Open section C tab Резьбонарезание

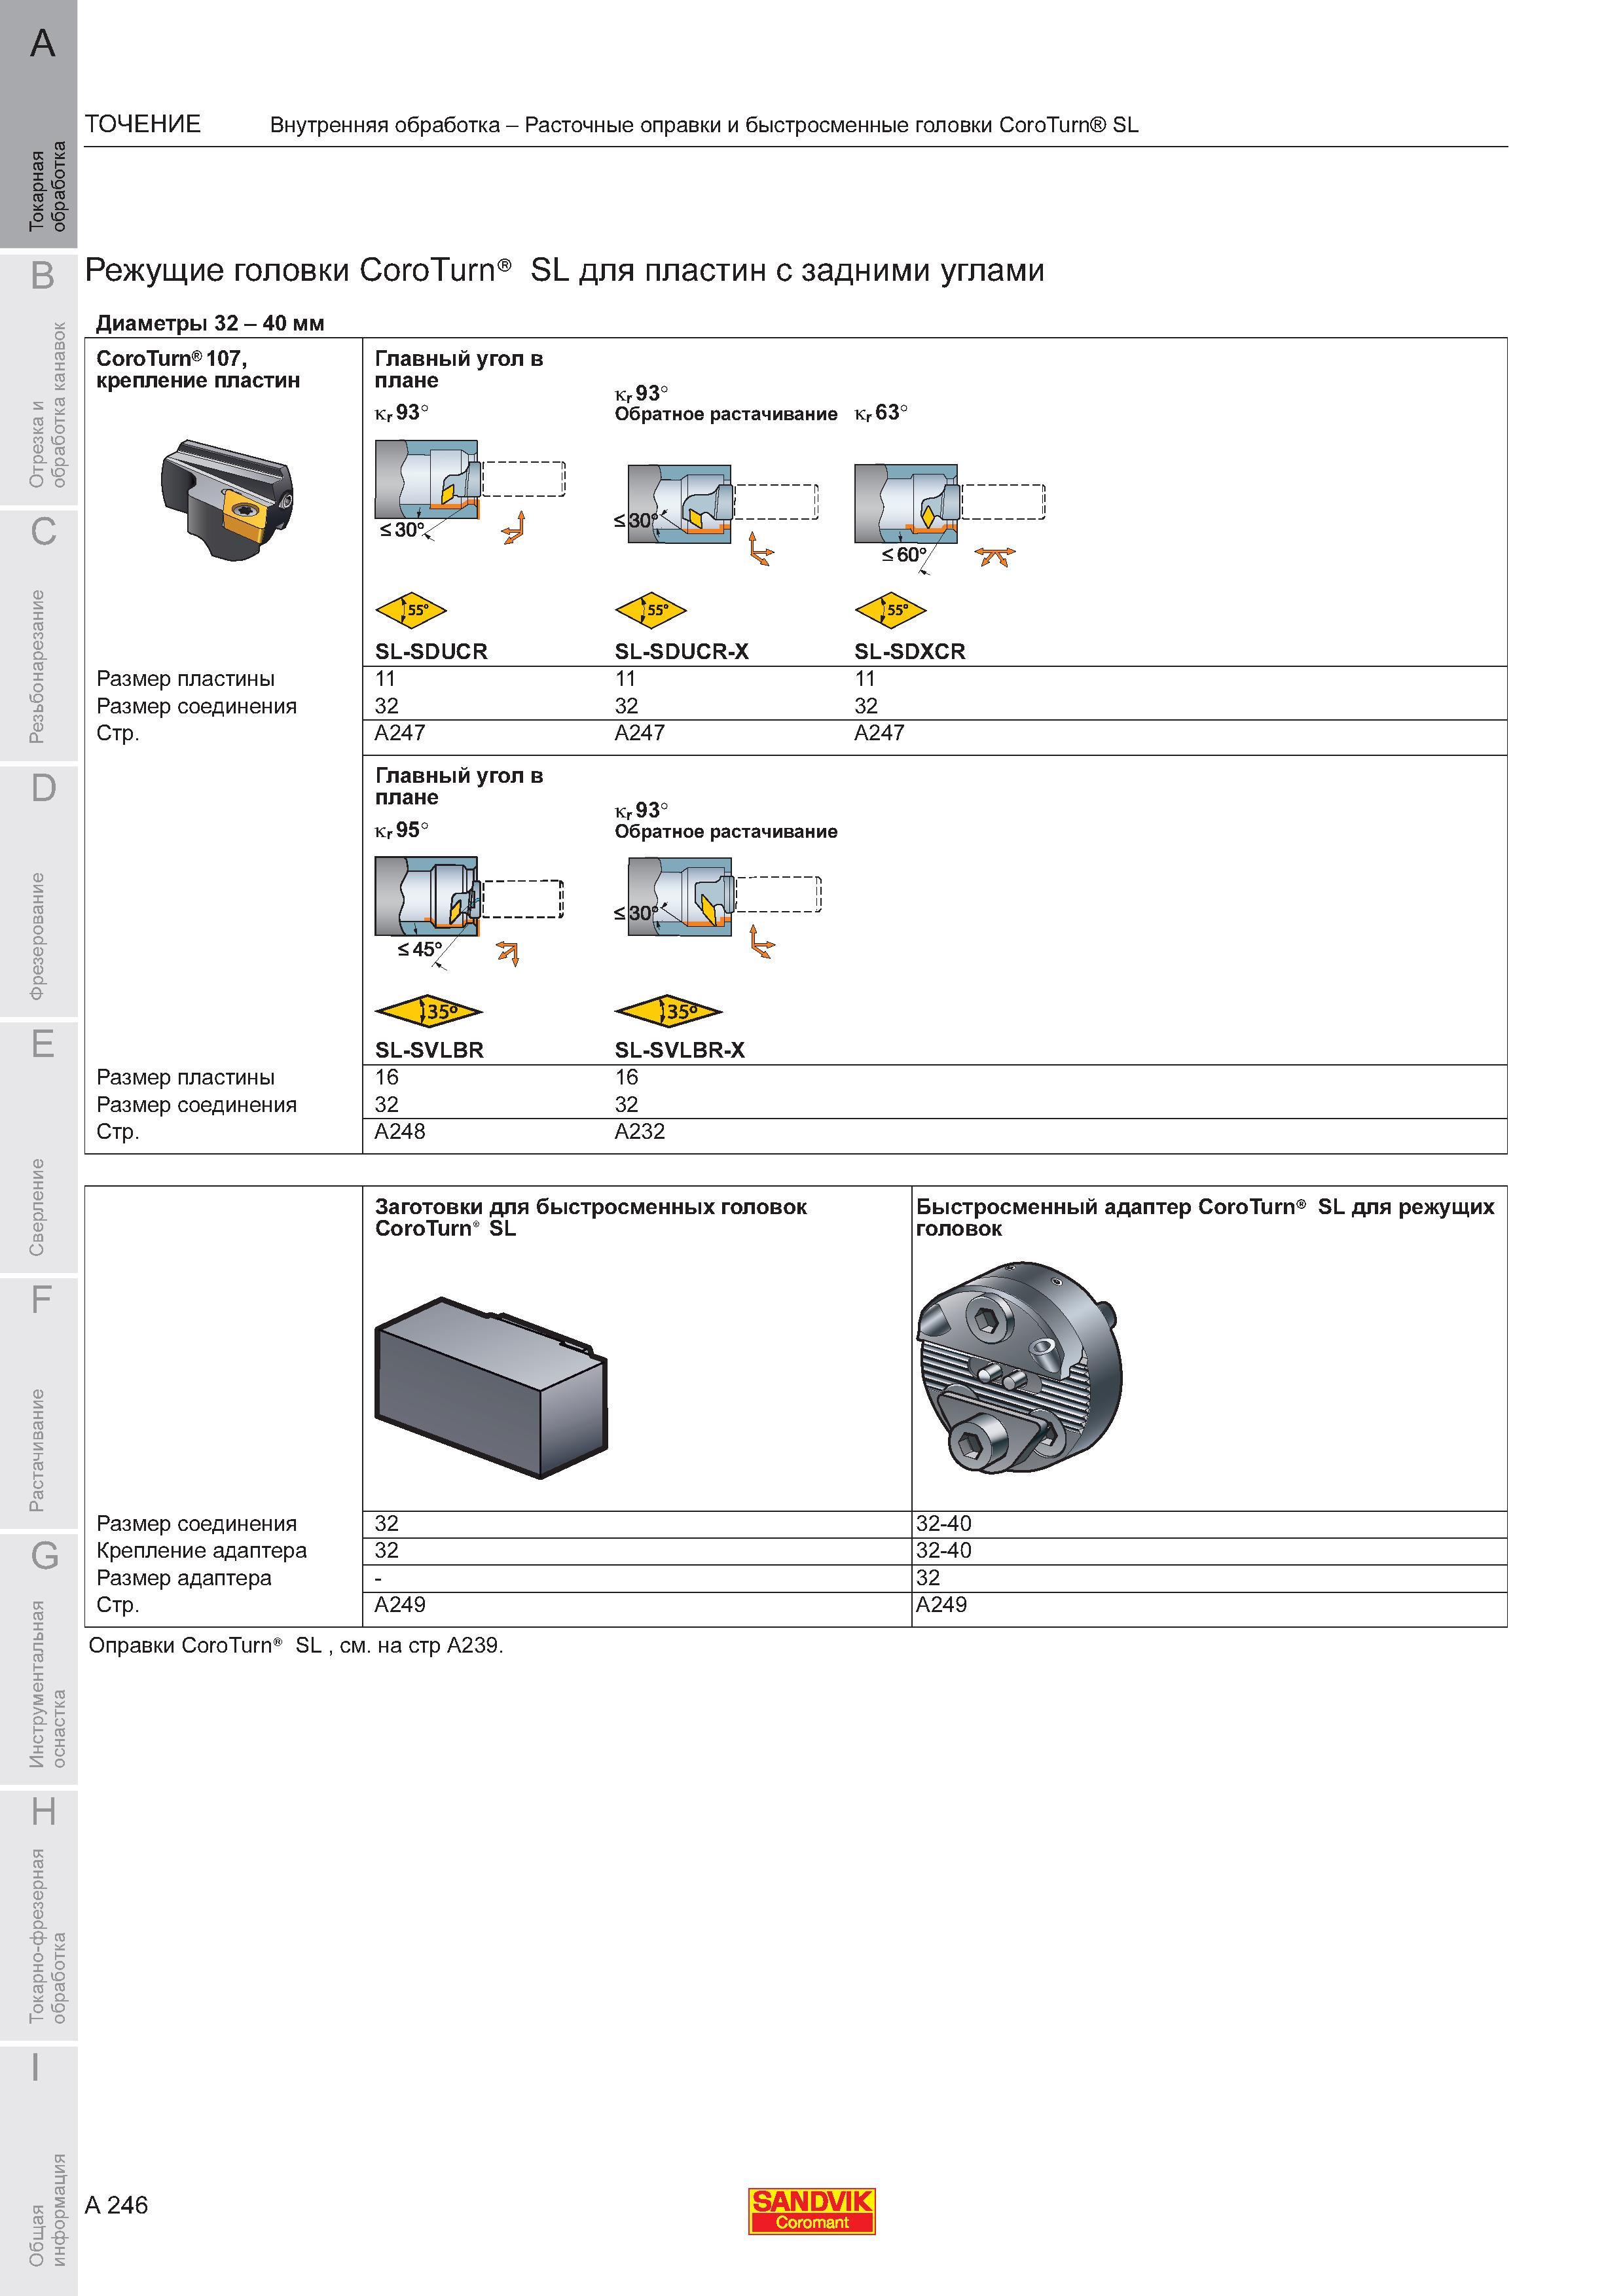[x=39, y=636]
